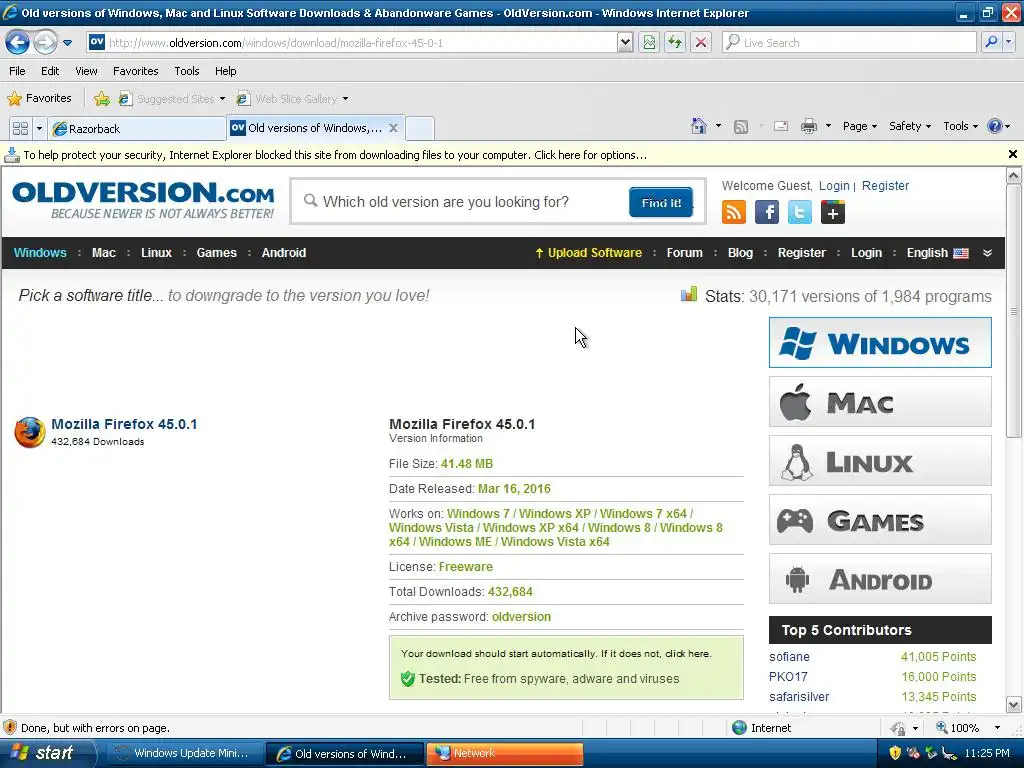Viewport: 1024px width, 768px height.
Task: Open the Tools menu in menu bar
Action: 187,71
